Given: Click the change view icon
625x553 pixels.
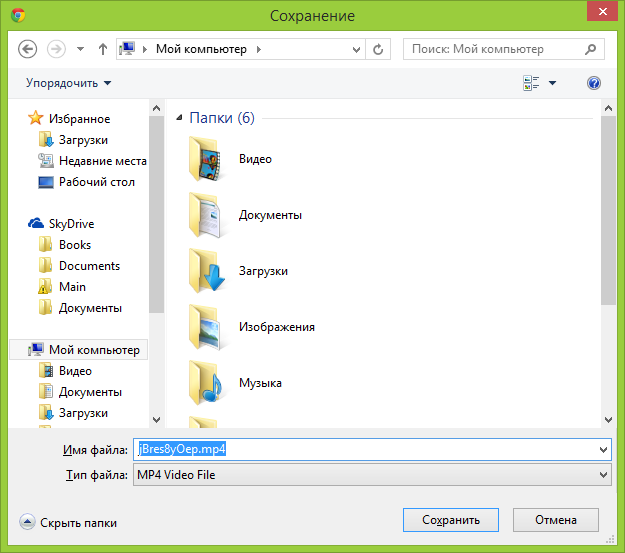Looking at the screenshot, I should click(x=531, y=83).
